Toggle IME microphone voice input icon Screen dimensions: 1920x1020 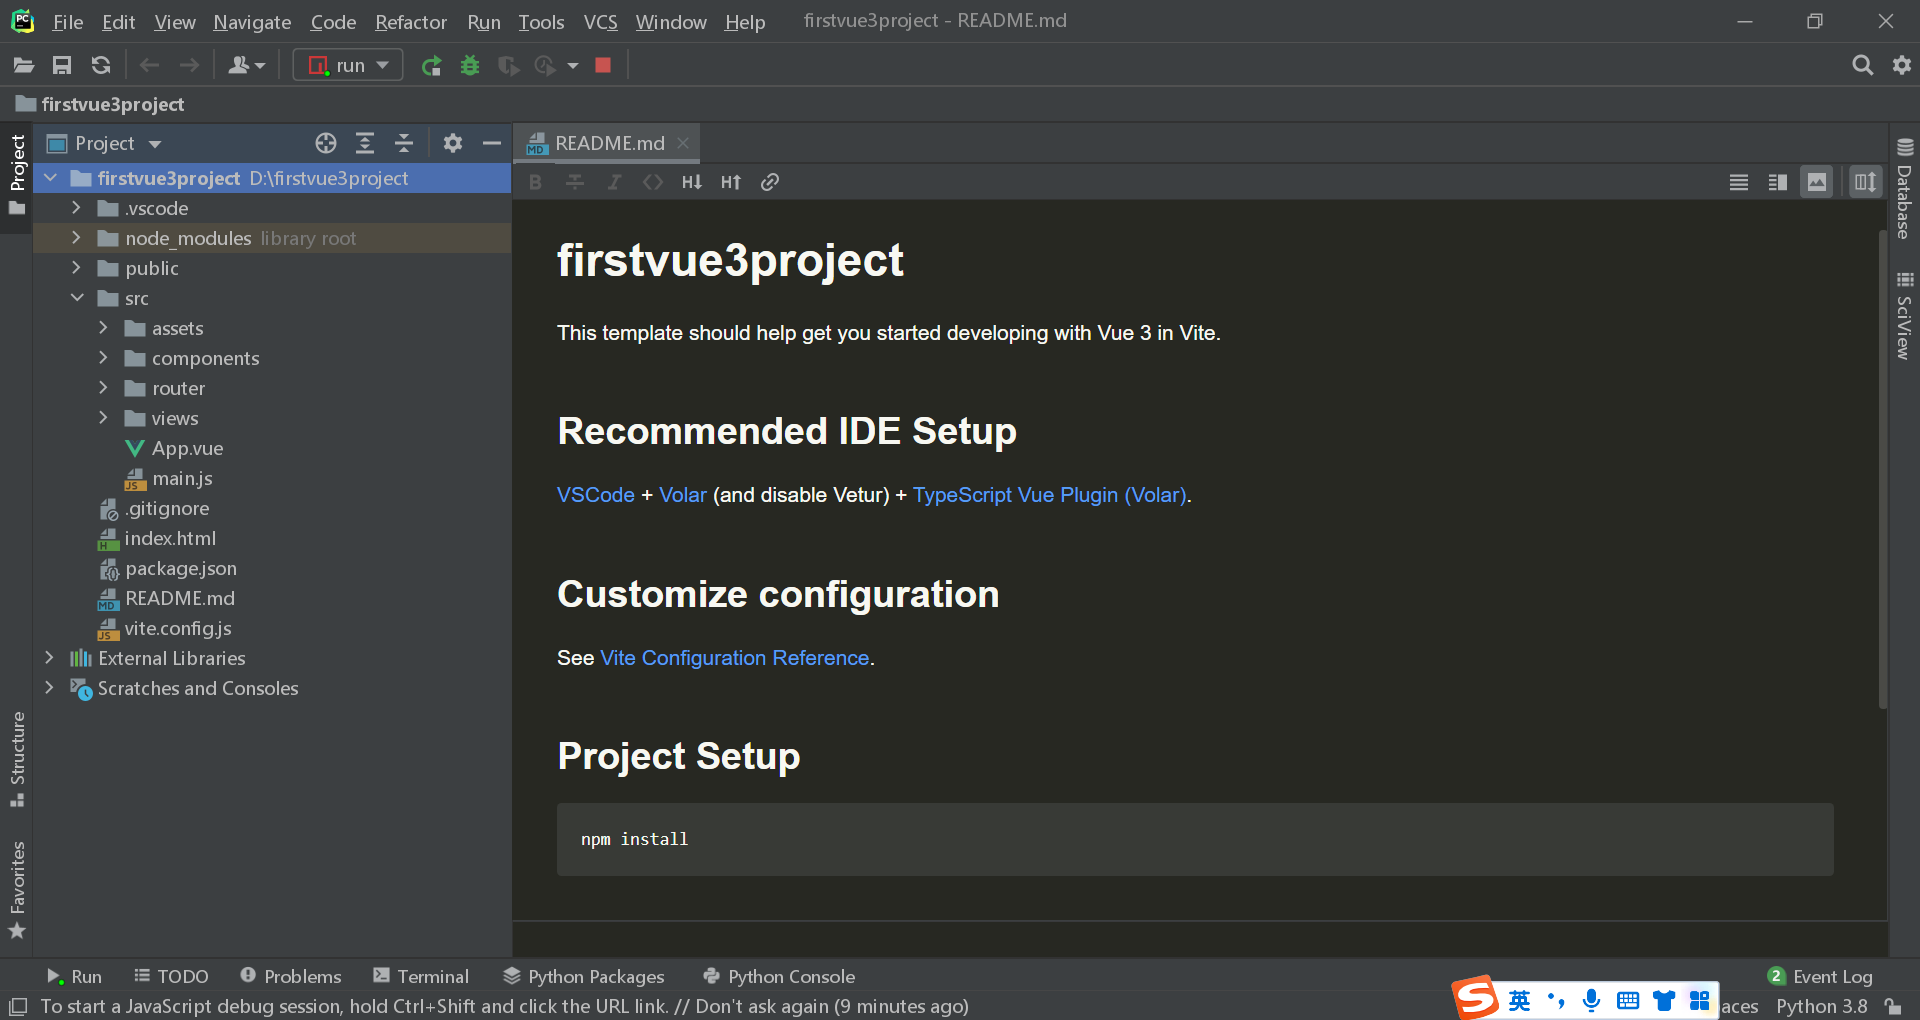point(1591,1000)
